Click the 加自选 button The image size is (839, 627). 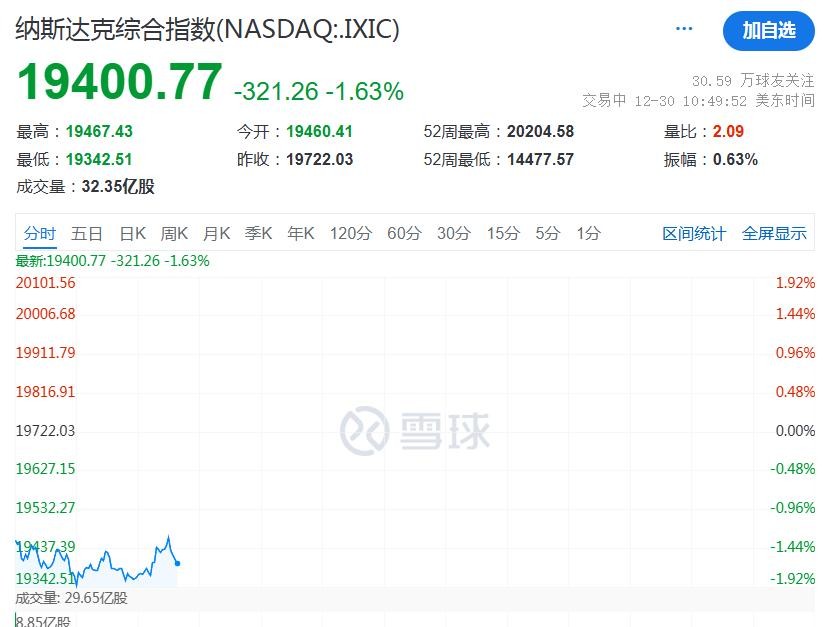point(768,31)
